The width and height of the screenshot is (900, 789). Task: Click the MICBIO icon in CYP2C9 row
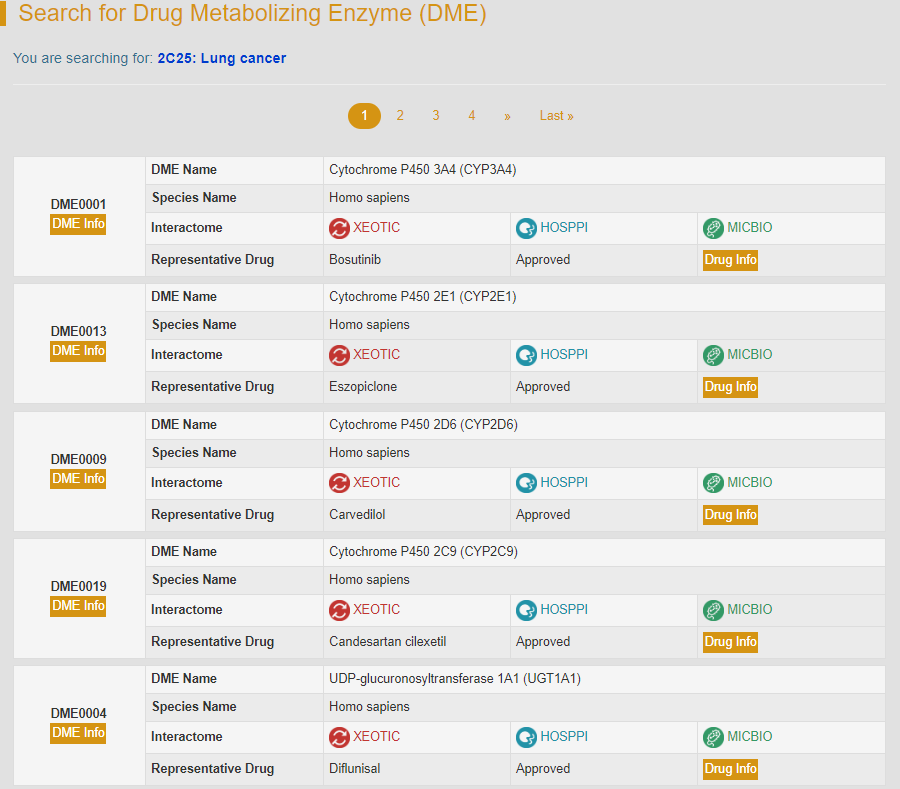pos(713,610)
